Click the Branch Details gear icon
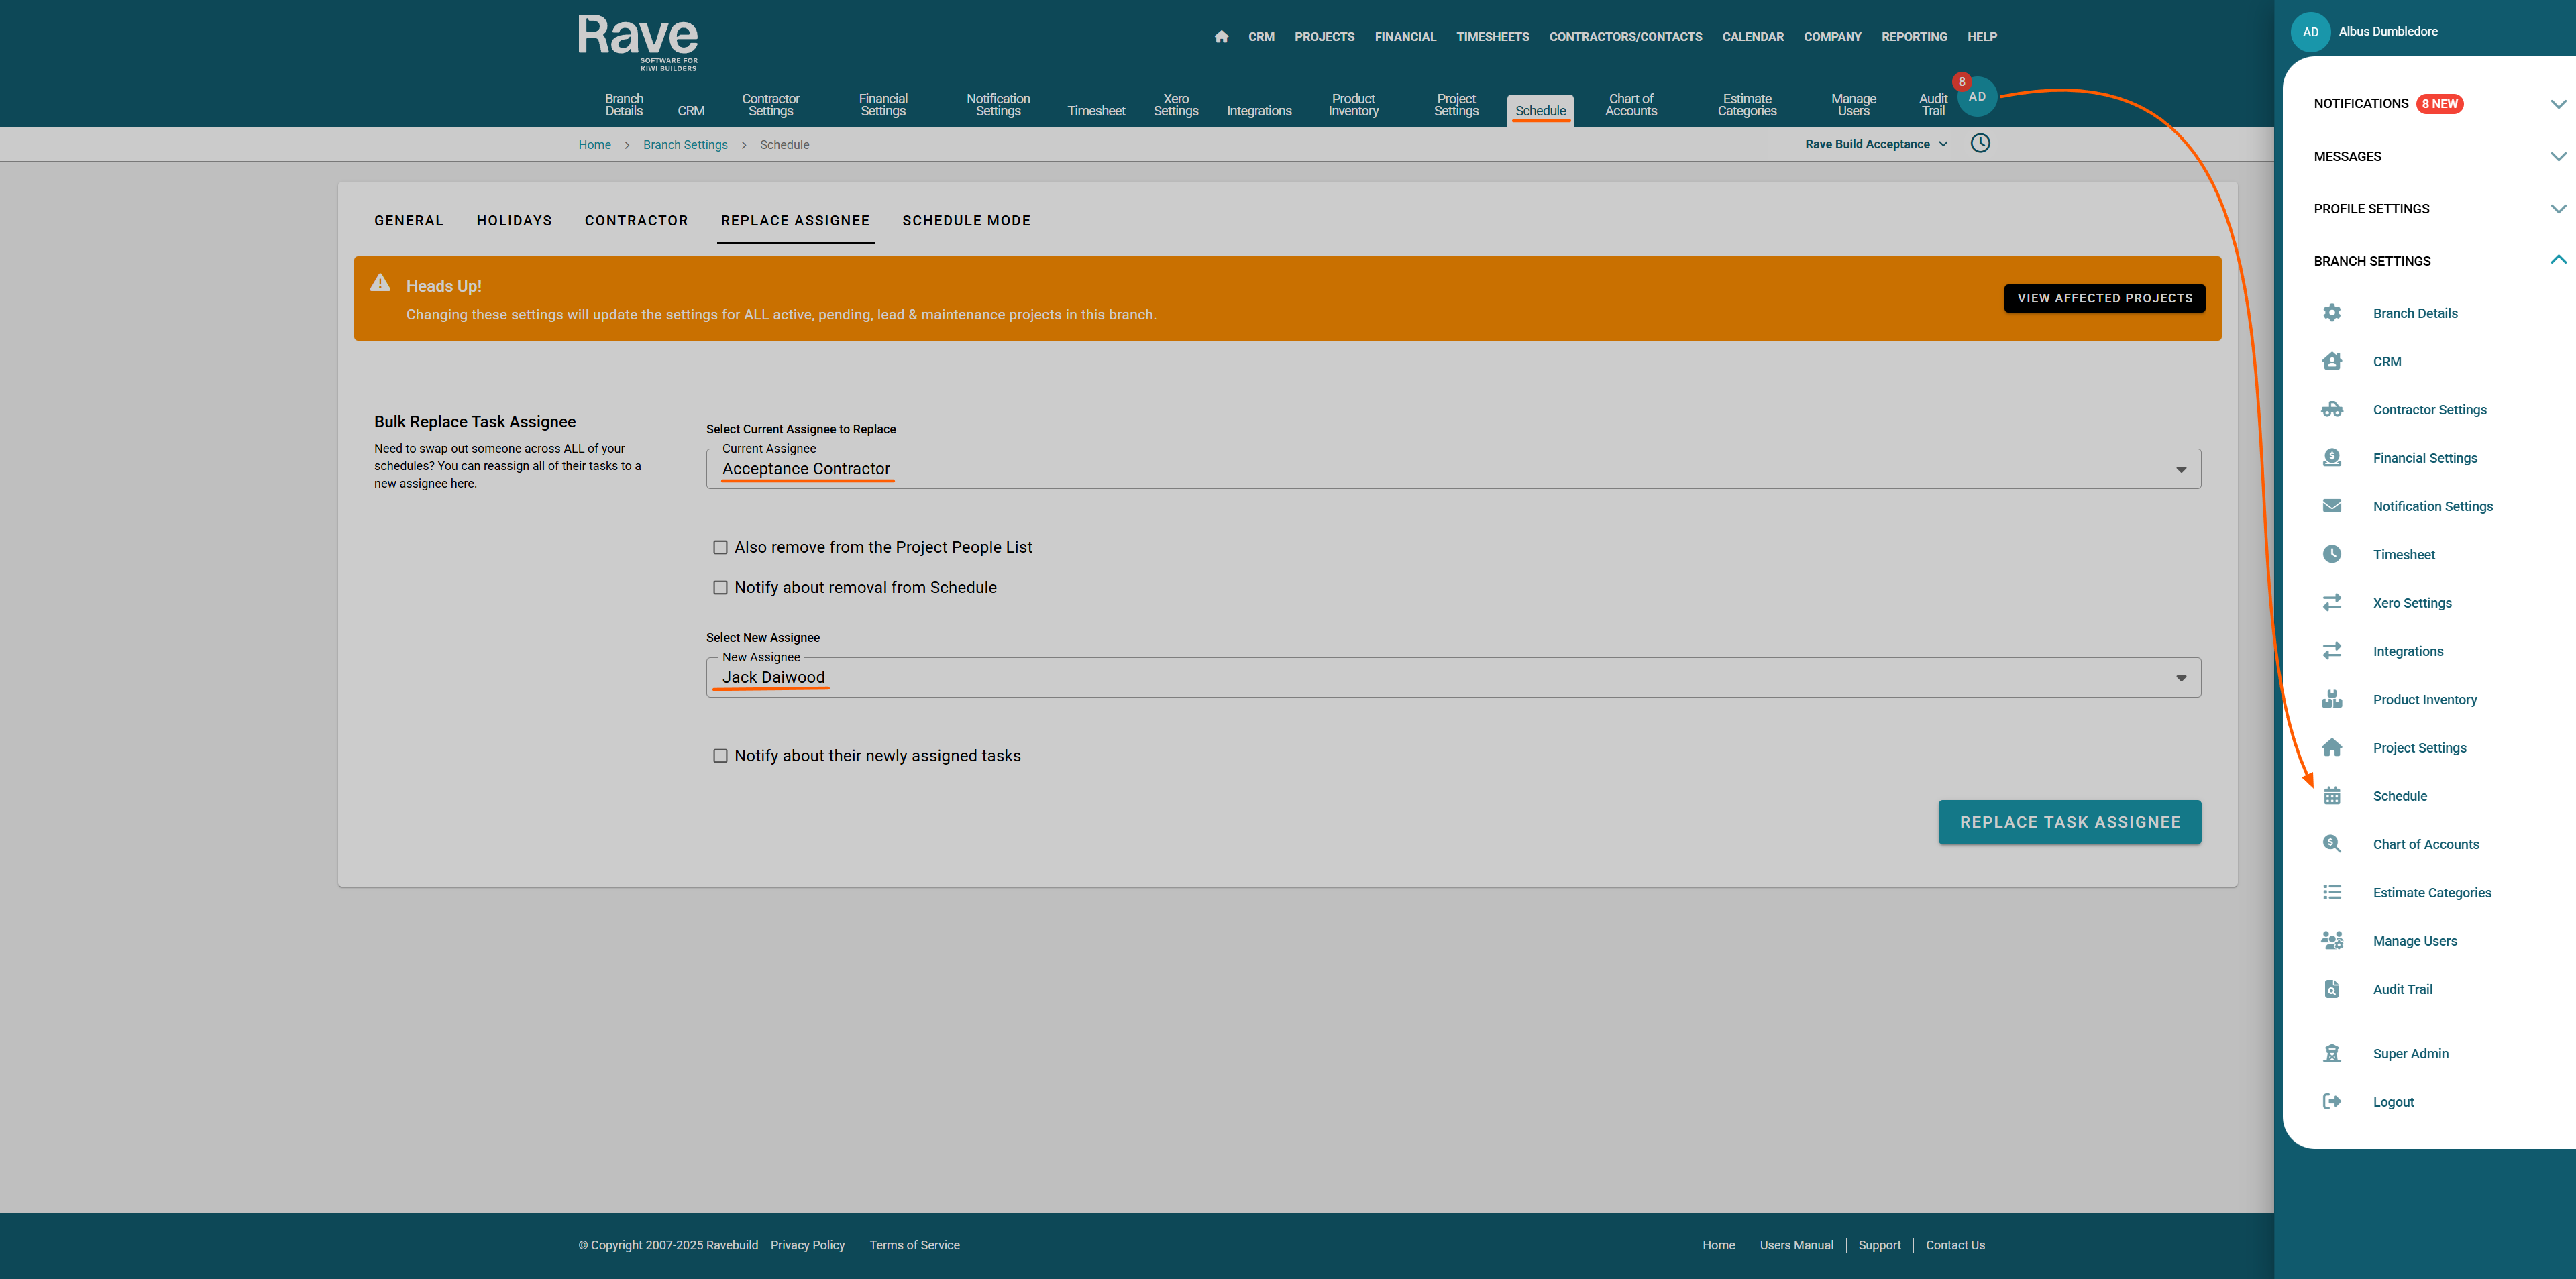 (2331, 313)
